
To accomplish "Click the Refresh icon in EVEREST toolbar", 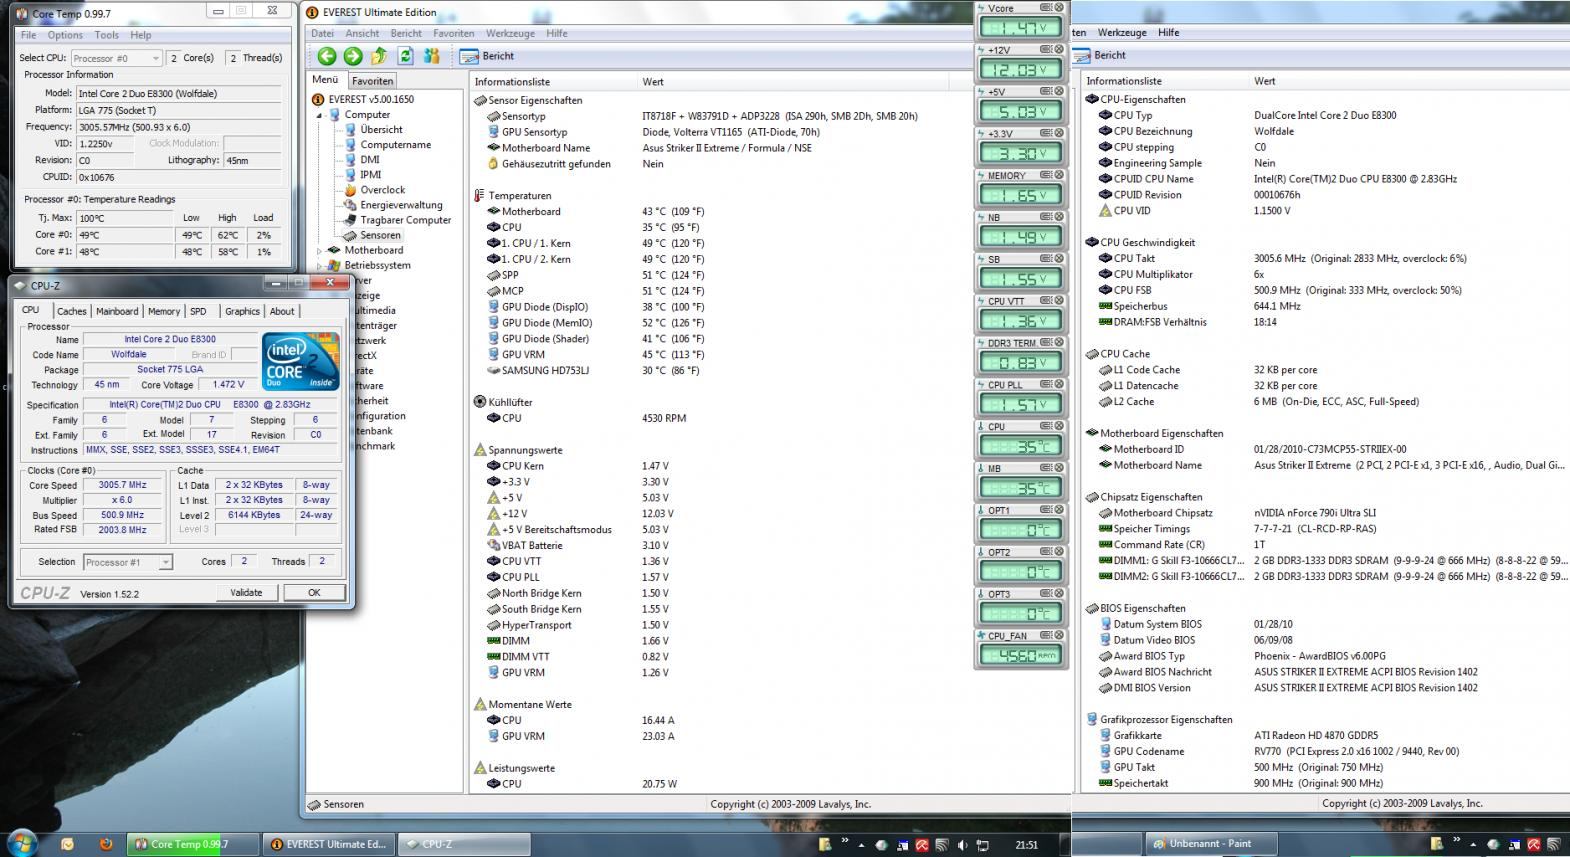I will point(405,57).
